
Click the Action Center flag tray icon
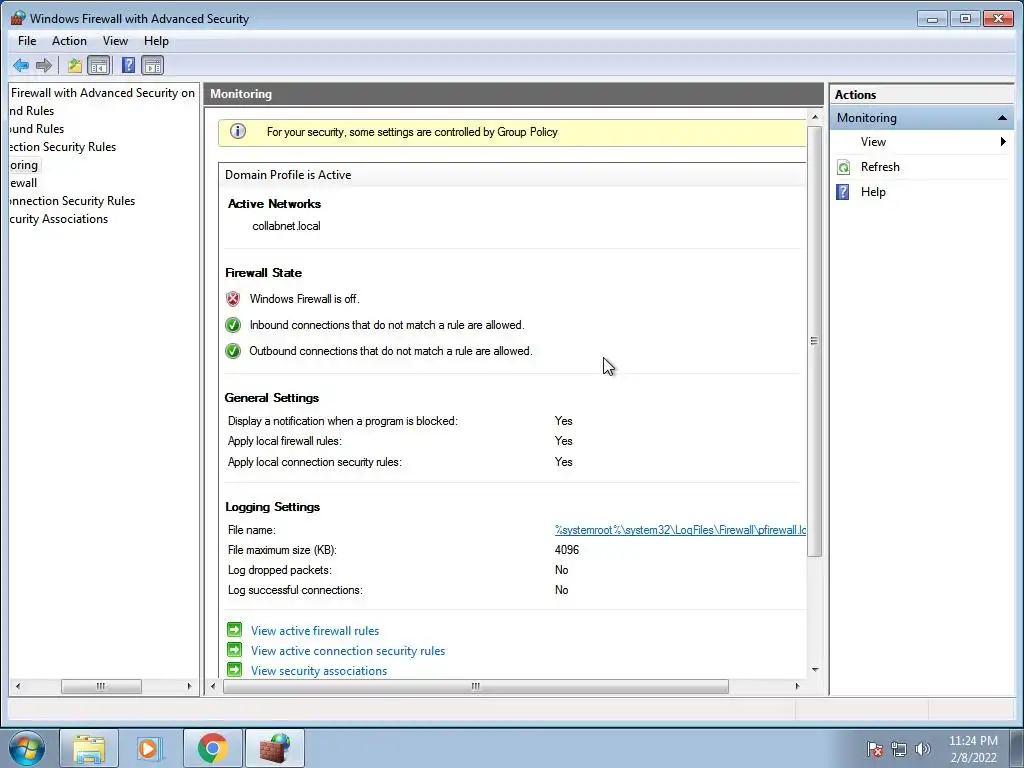pos(875,749)
